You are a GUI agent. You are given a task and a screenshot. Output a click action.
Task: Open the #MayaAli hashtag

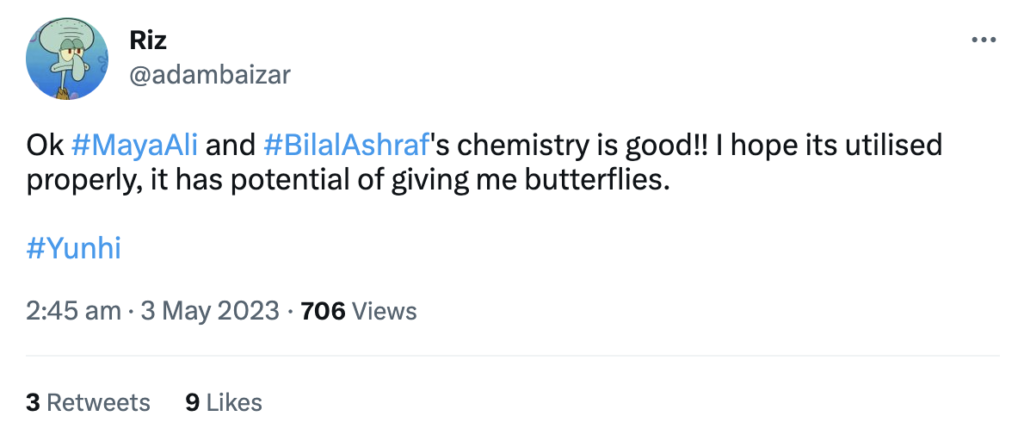click(x=134, y=145)
